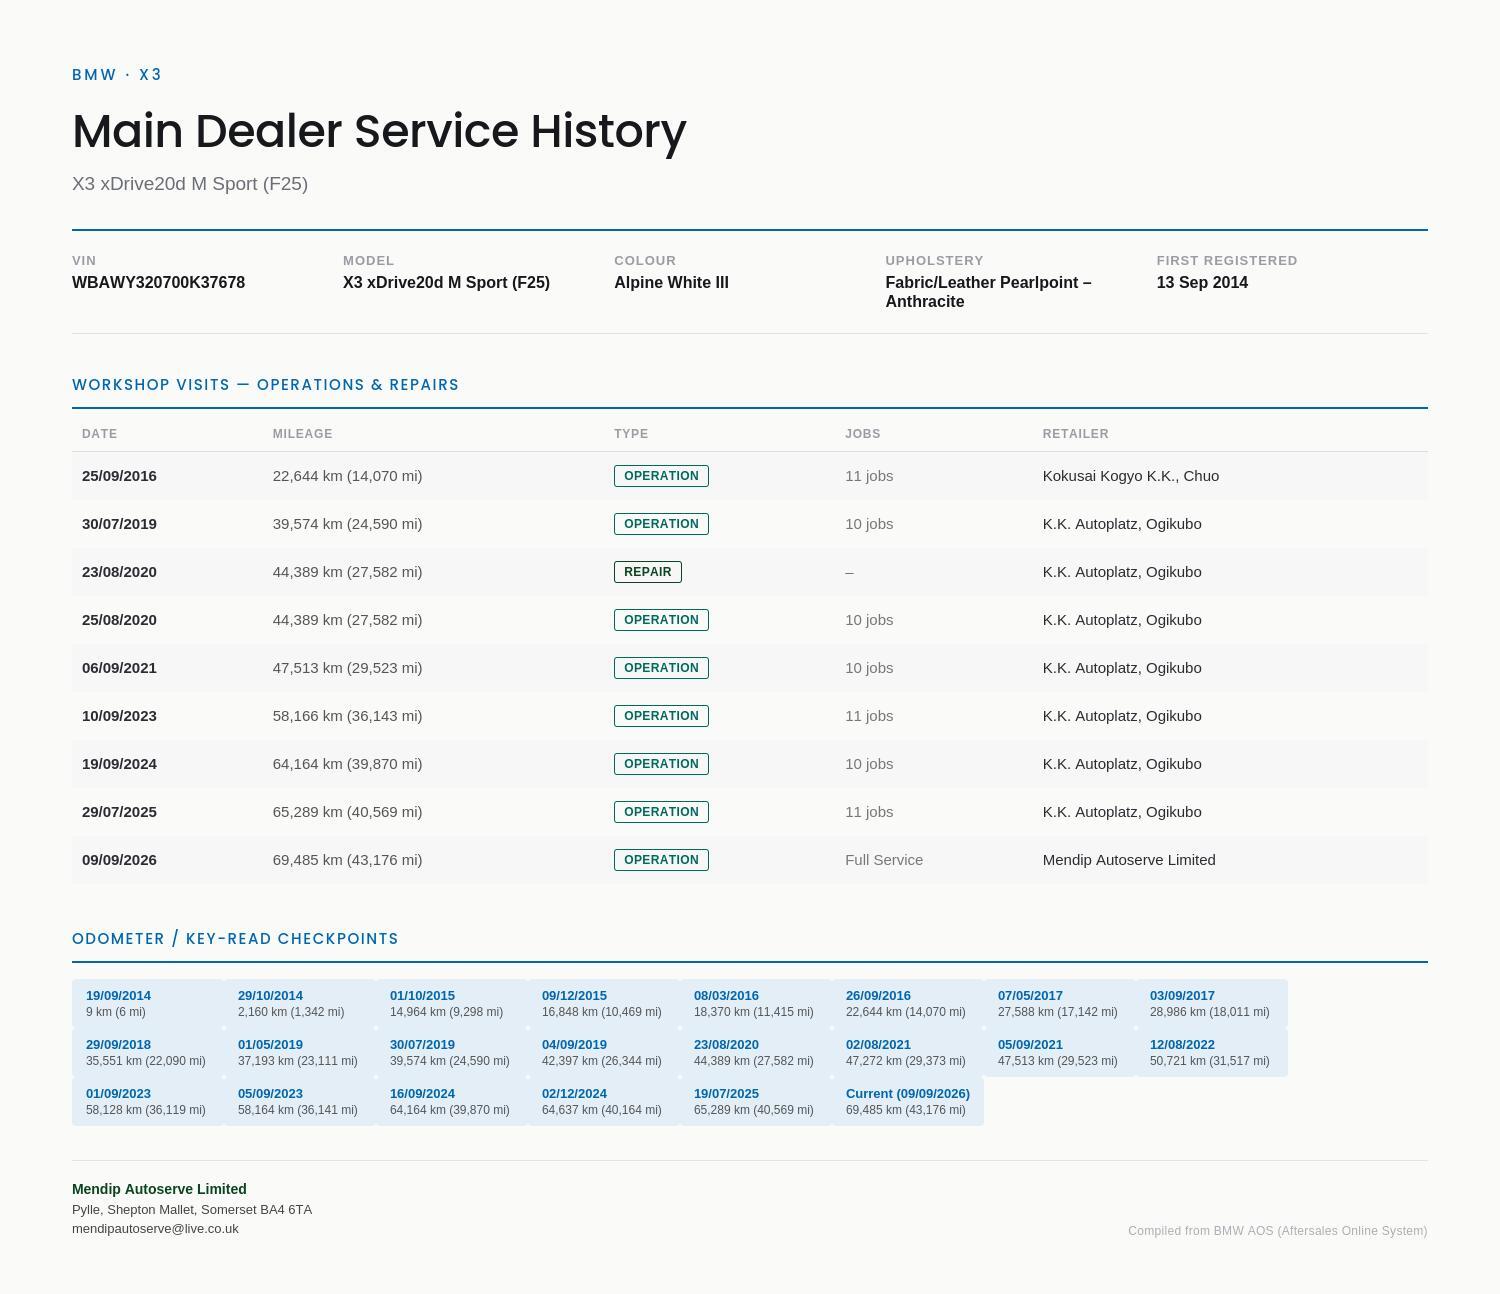Click the 01/10/2015 checkpoint card
Viewport: 1500px width, 1294px height.
point(452,1004)
